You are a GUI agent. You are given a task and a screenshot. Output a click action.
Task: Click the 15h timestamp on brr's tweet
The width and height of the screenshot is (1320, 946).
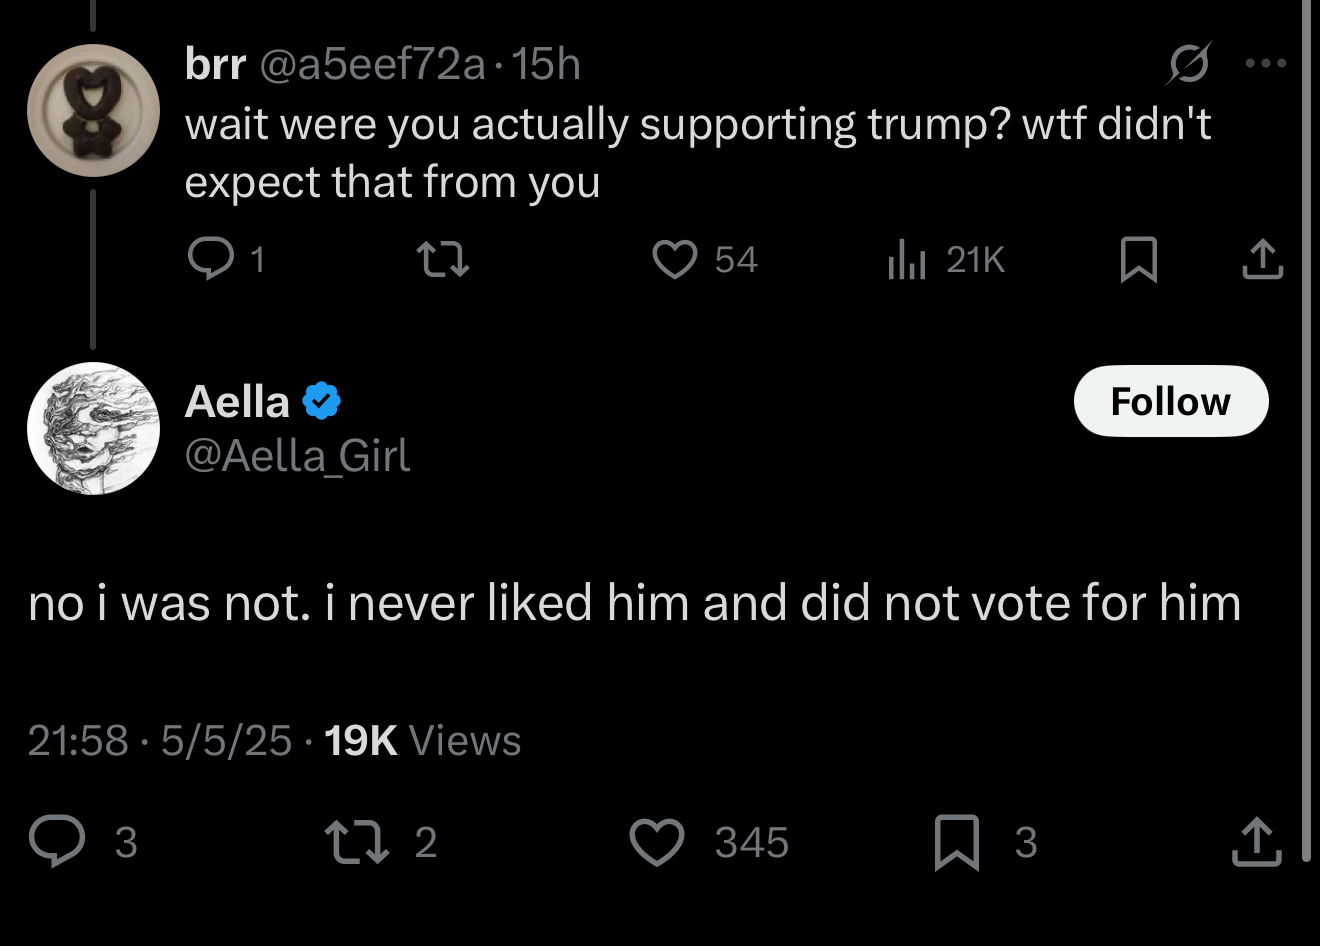pos(546,64)
